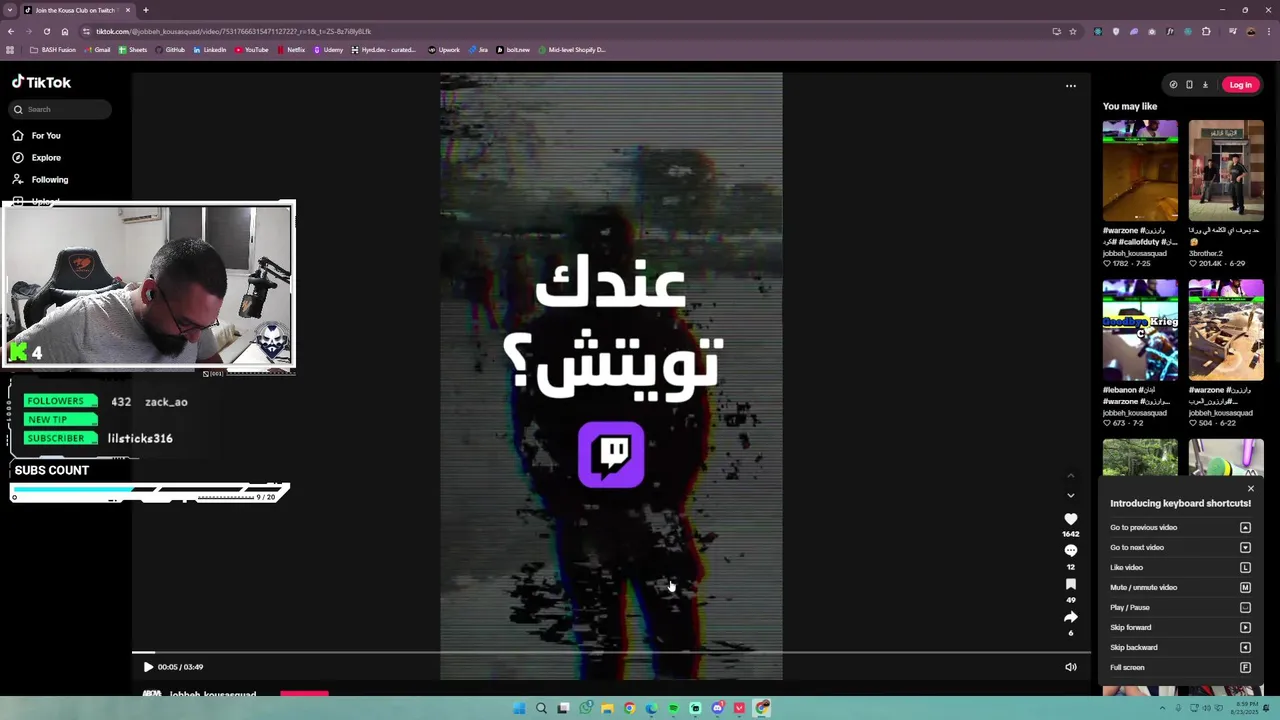Click the Skip backward key icon

1245,647
